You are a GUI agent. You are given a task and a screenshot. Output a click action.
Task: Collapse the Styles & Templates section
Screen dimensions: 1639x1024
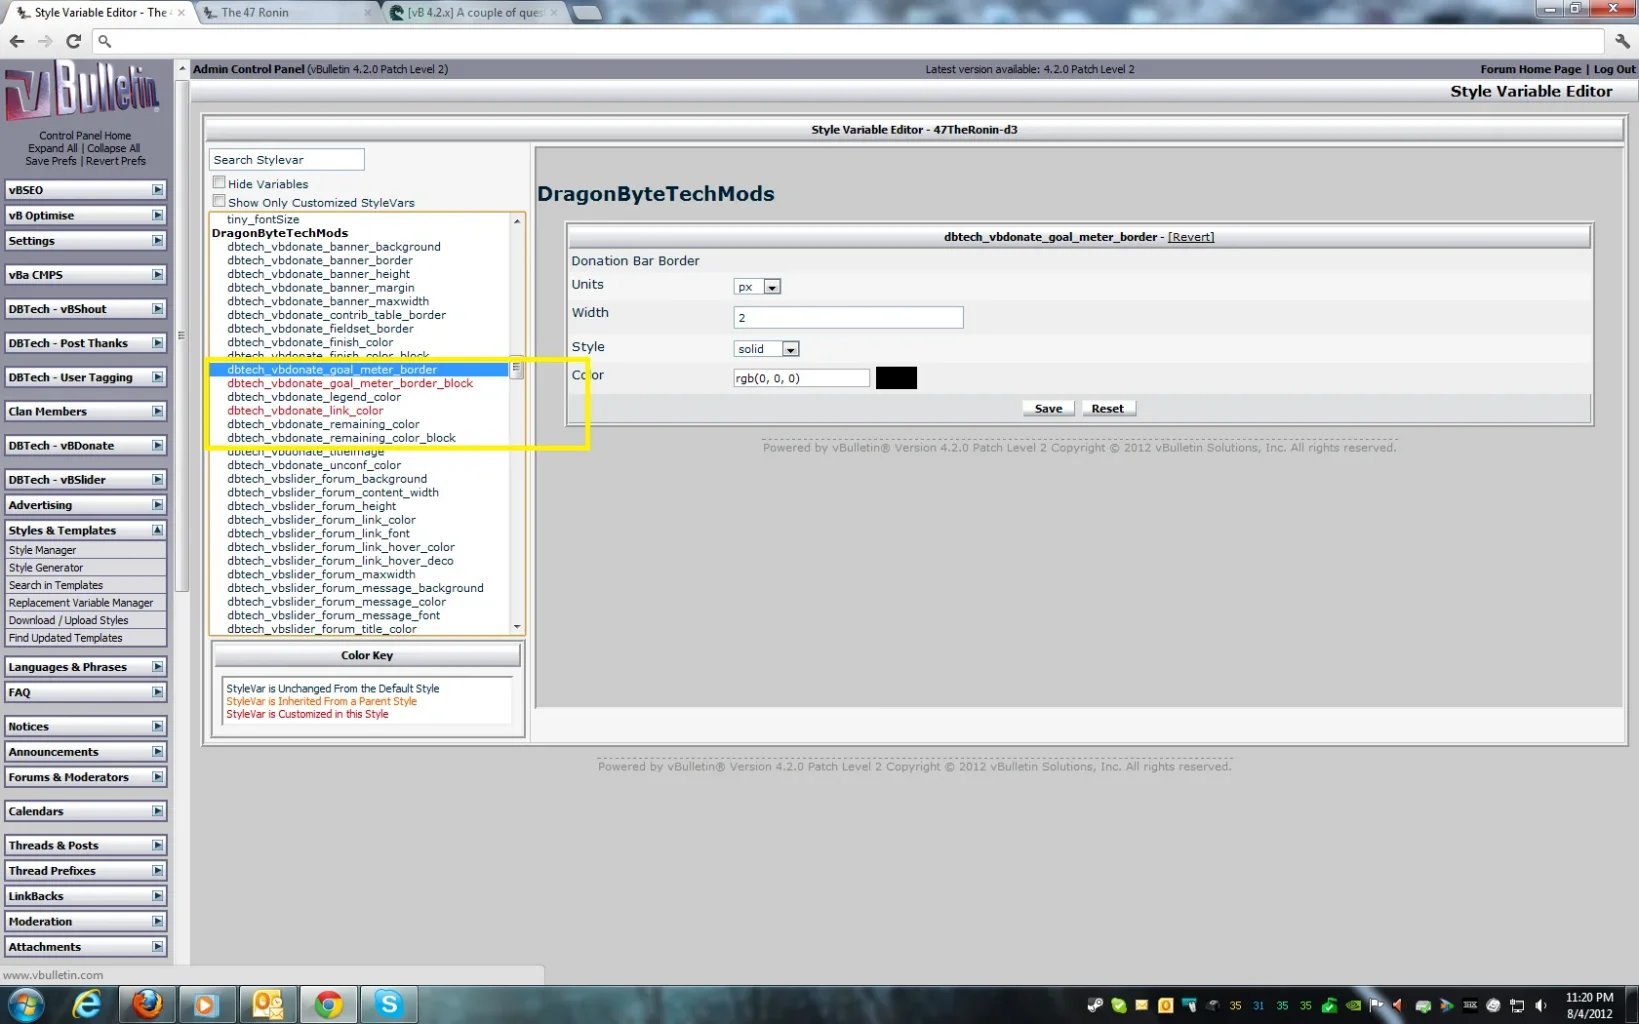(85, 530)
